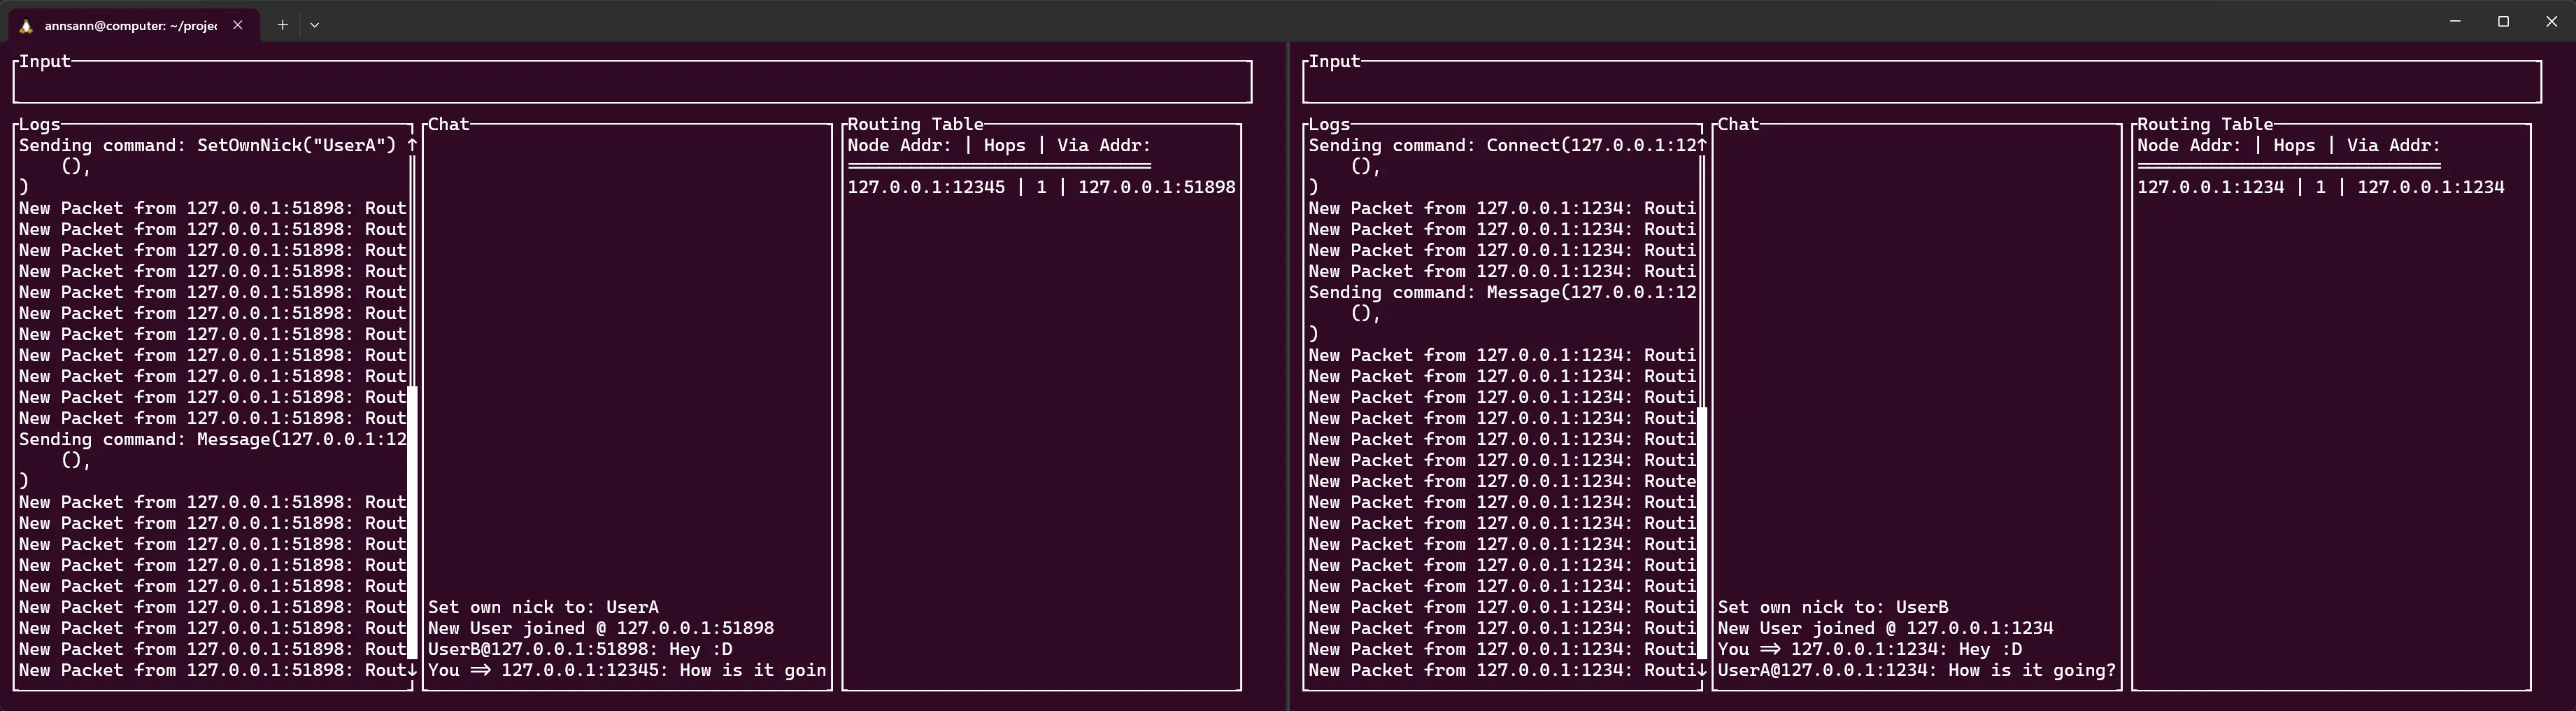Maximize the terminal window
The width and height of the screenshot is (2576, 711).
[2503, 21]
